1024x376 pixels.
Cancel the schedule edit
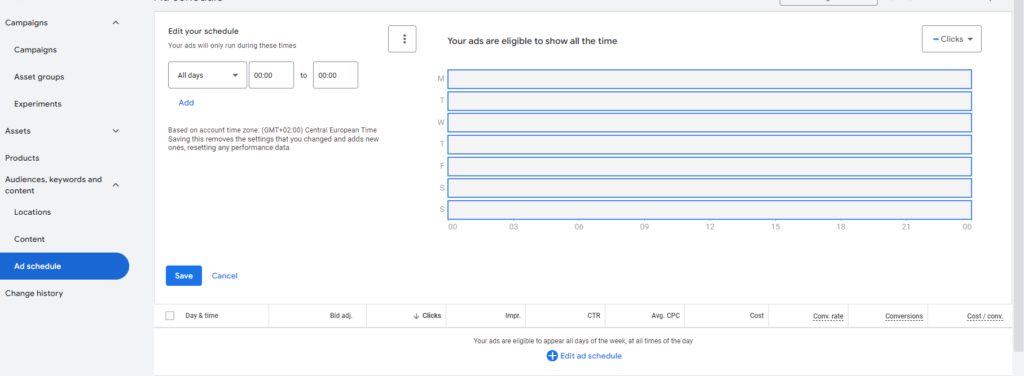click(x=225, y=275)
